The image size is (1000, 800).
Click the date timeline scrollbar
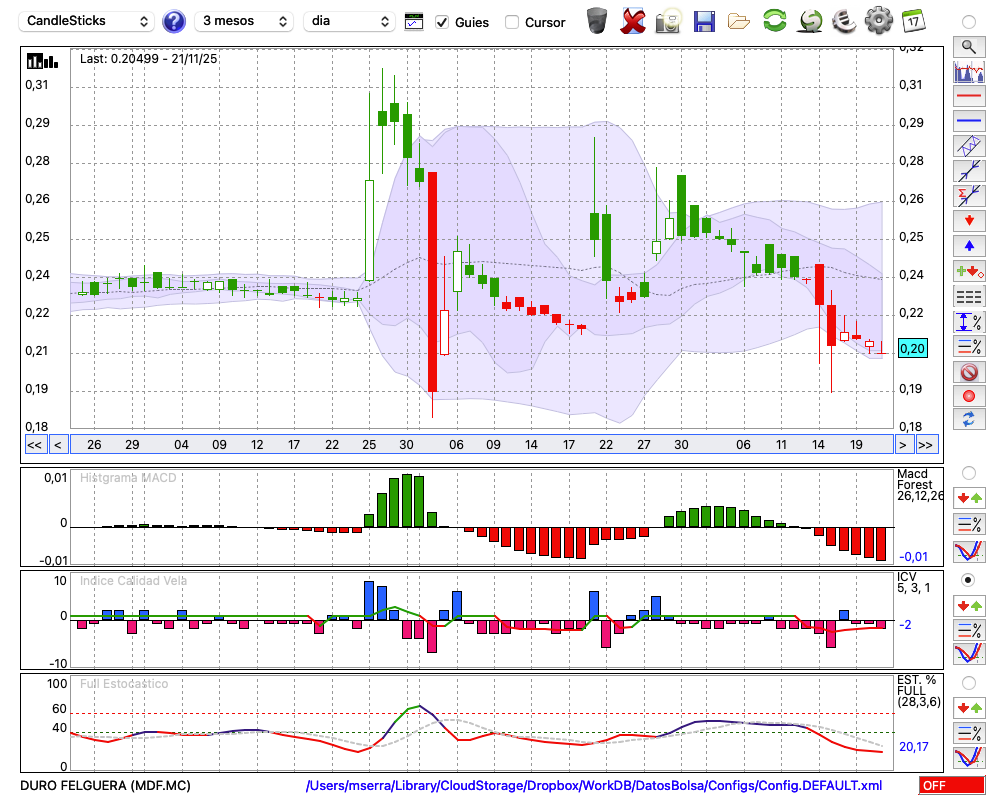pos(480,445)
